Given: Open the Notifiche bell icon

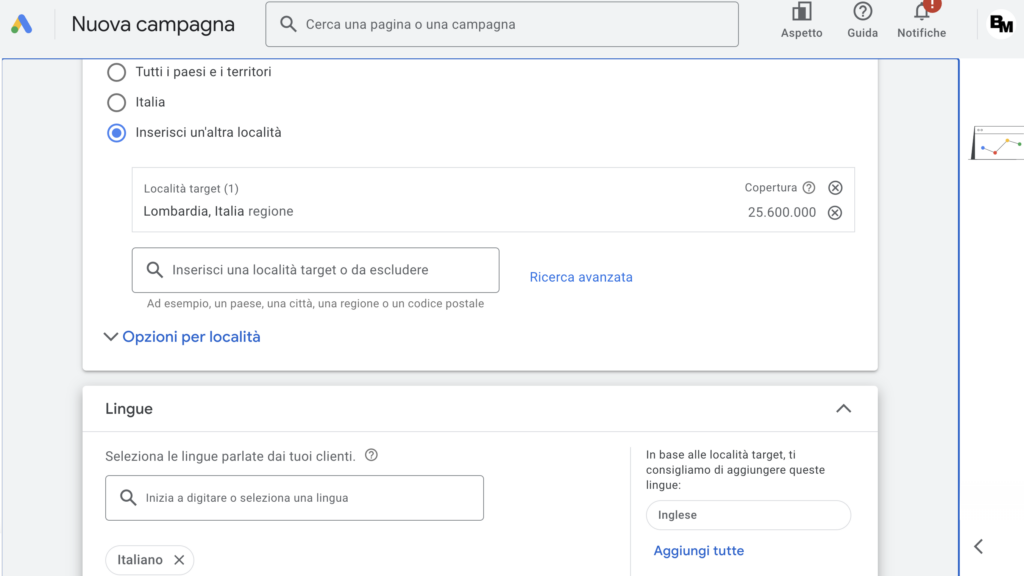Looking at the screenshot, I should [x=921, y=21].
